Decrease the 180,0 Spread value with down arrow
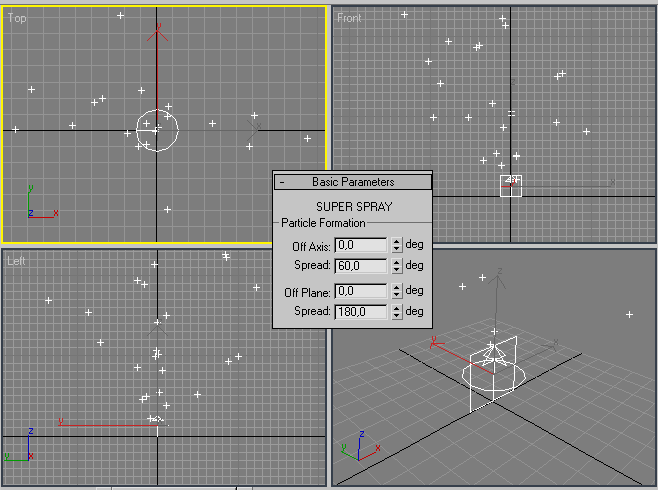The width and height of the screenshot is (658, 490). [x=396, y=315]
